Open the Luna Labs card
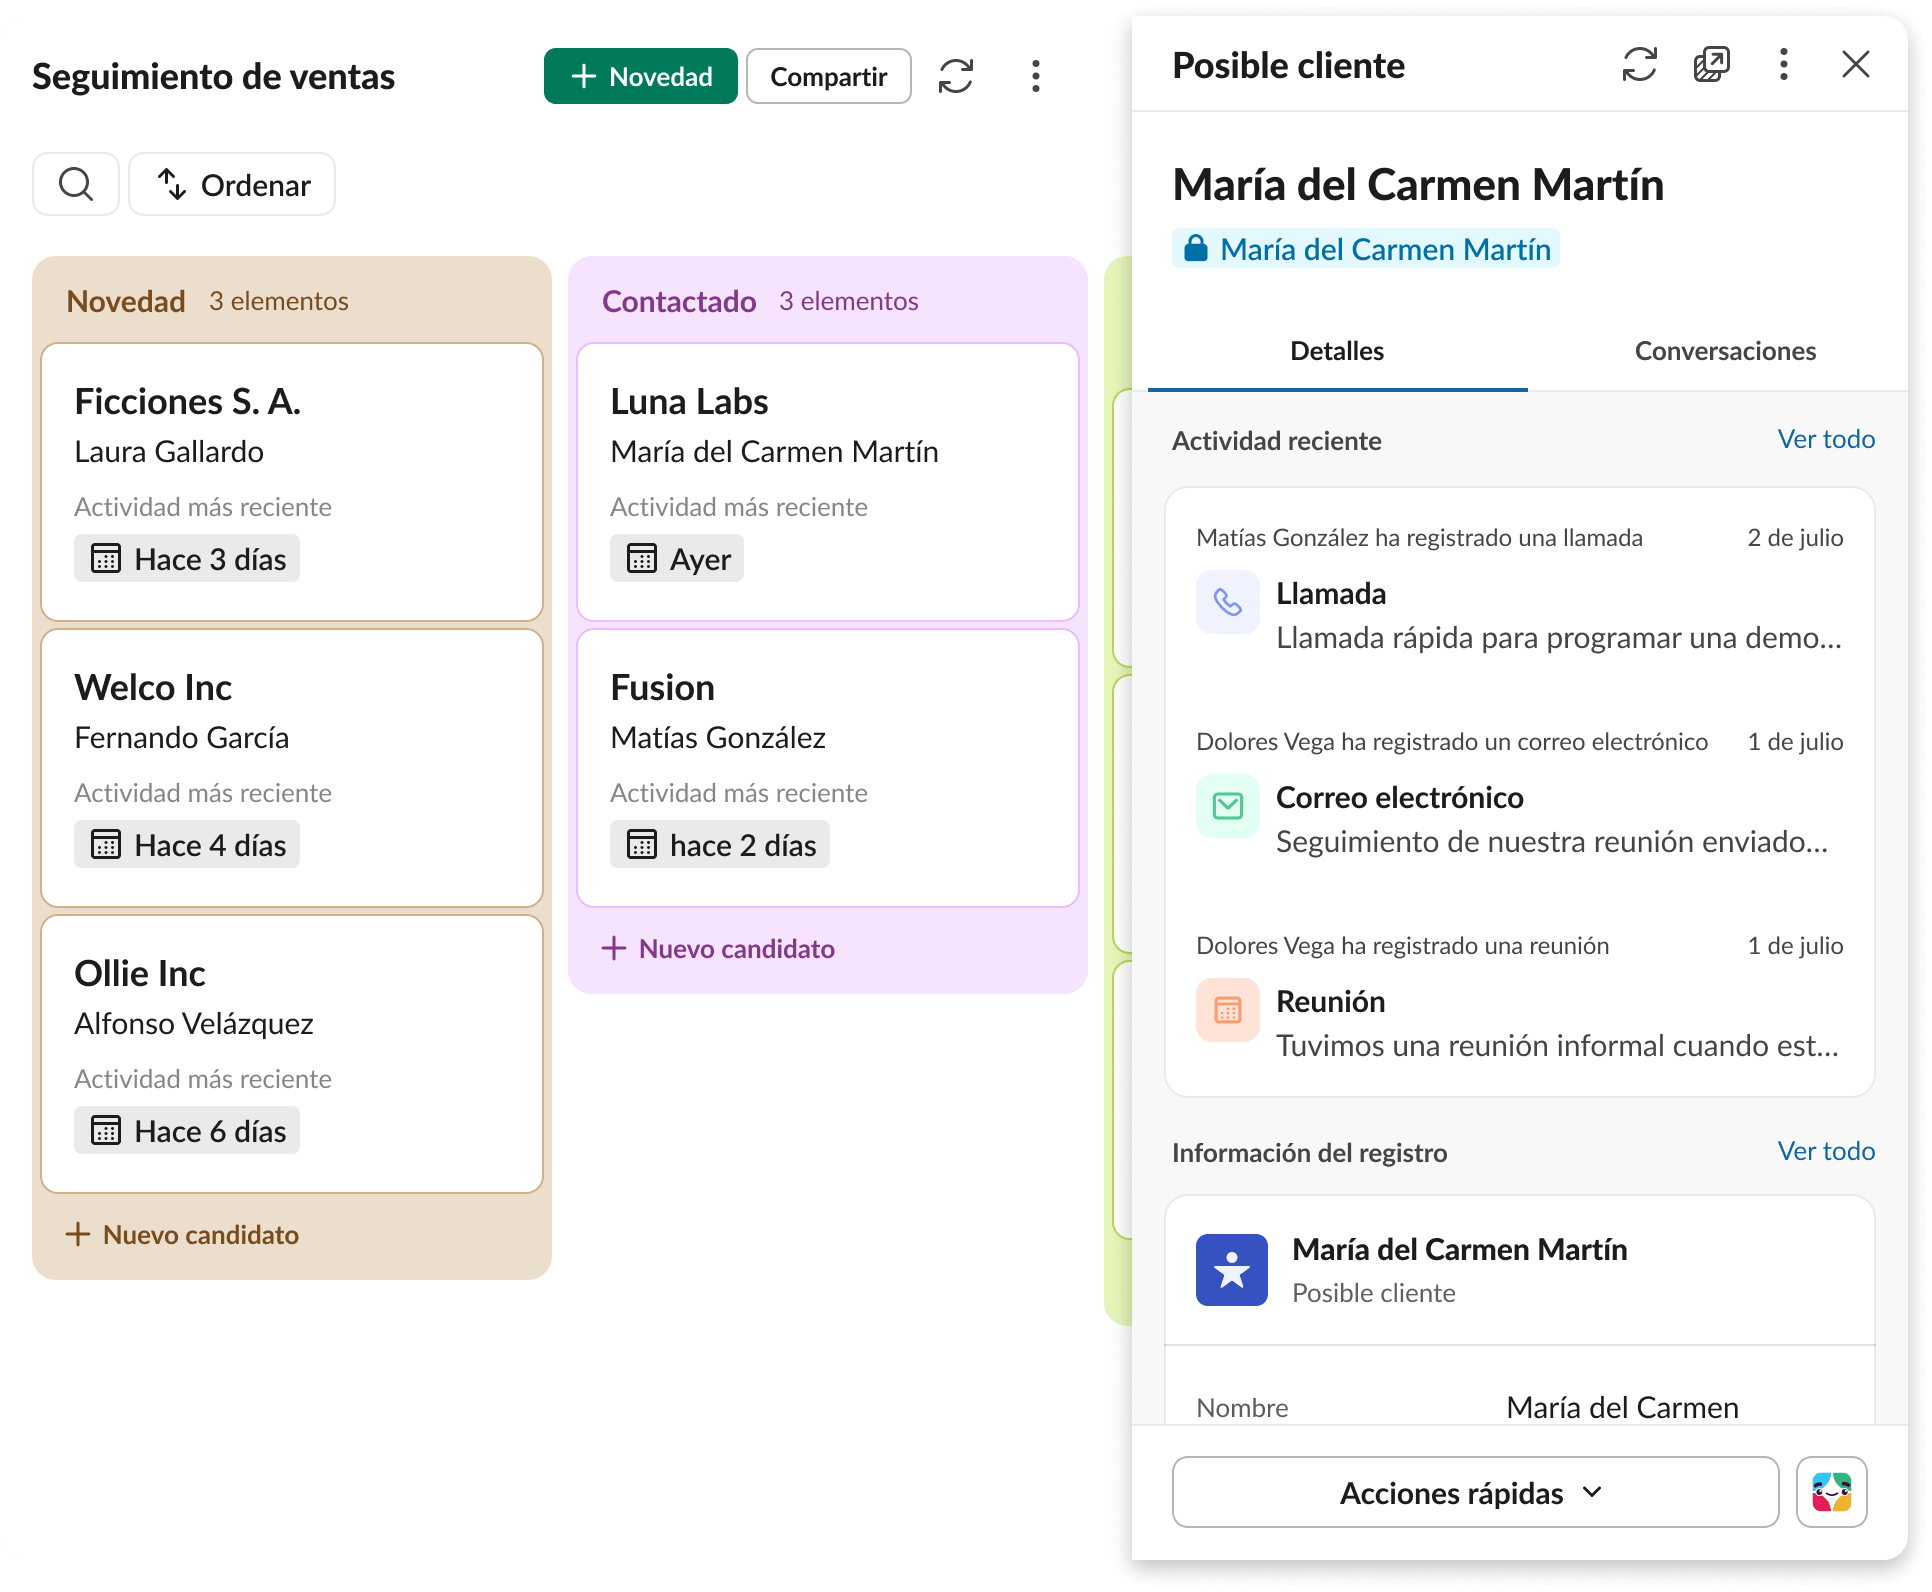The image size is (1932, 1592). coord(828,482)
